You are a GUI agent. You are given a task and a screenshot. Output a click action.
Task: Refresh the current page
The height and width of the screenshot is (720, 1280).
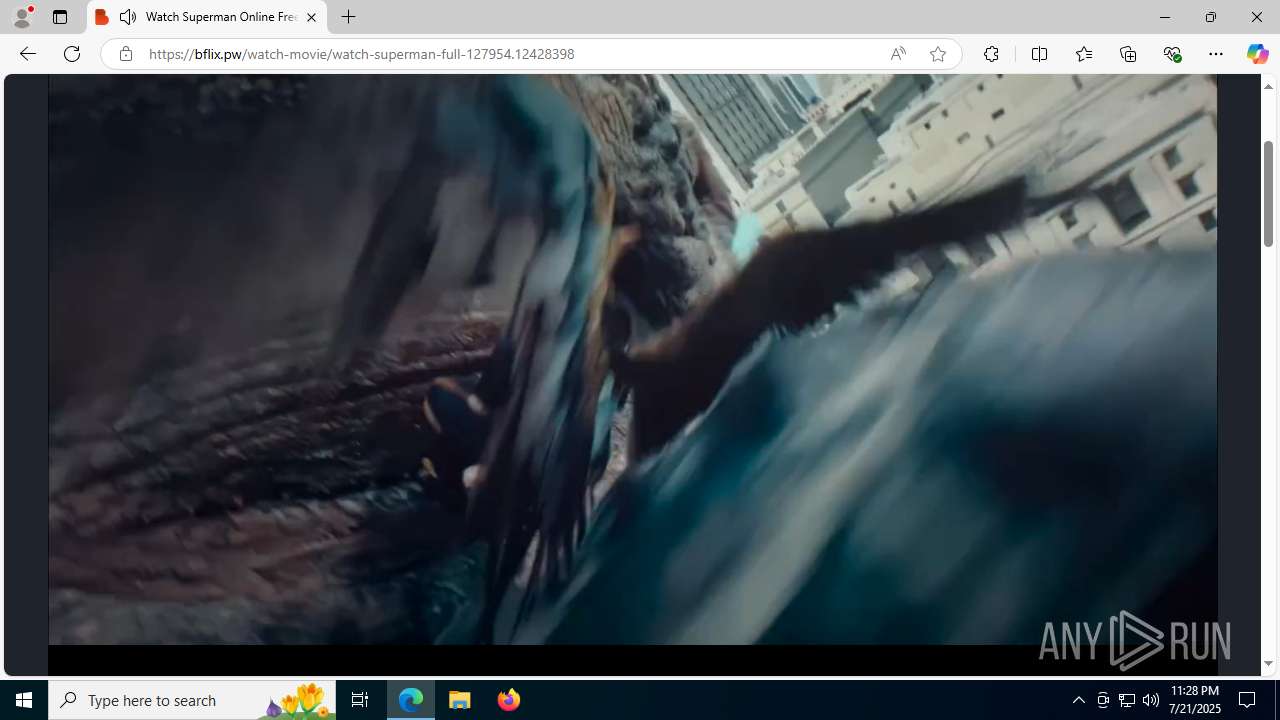[72, 54]
